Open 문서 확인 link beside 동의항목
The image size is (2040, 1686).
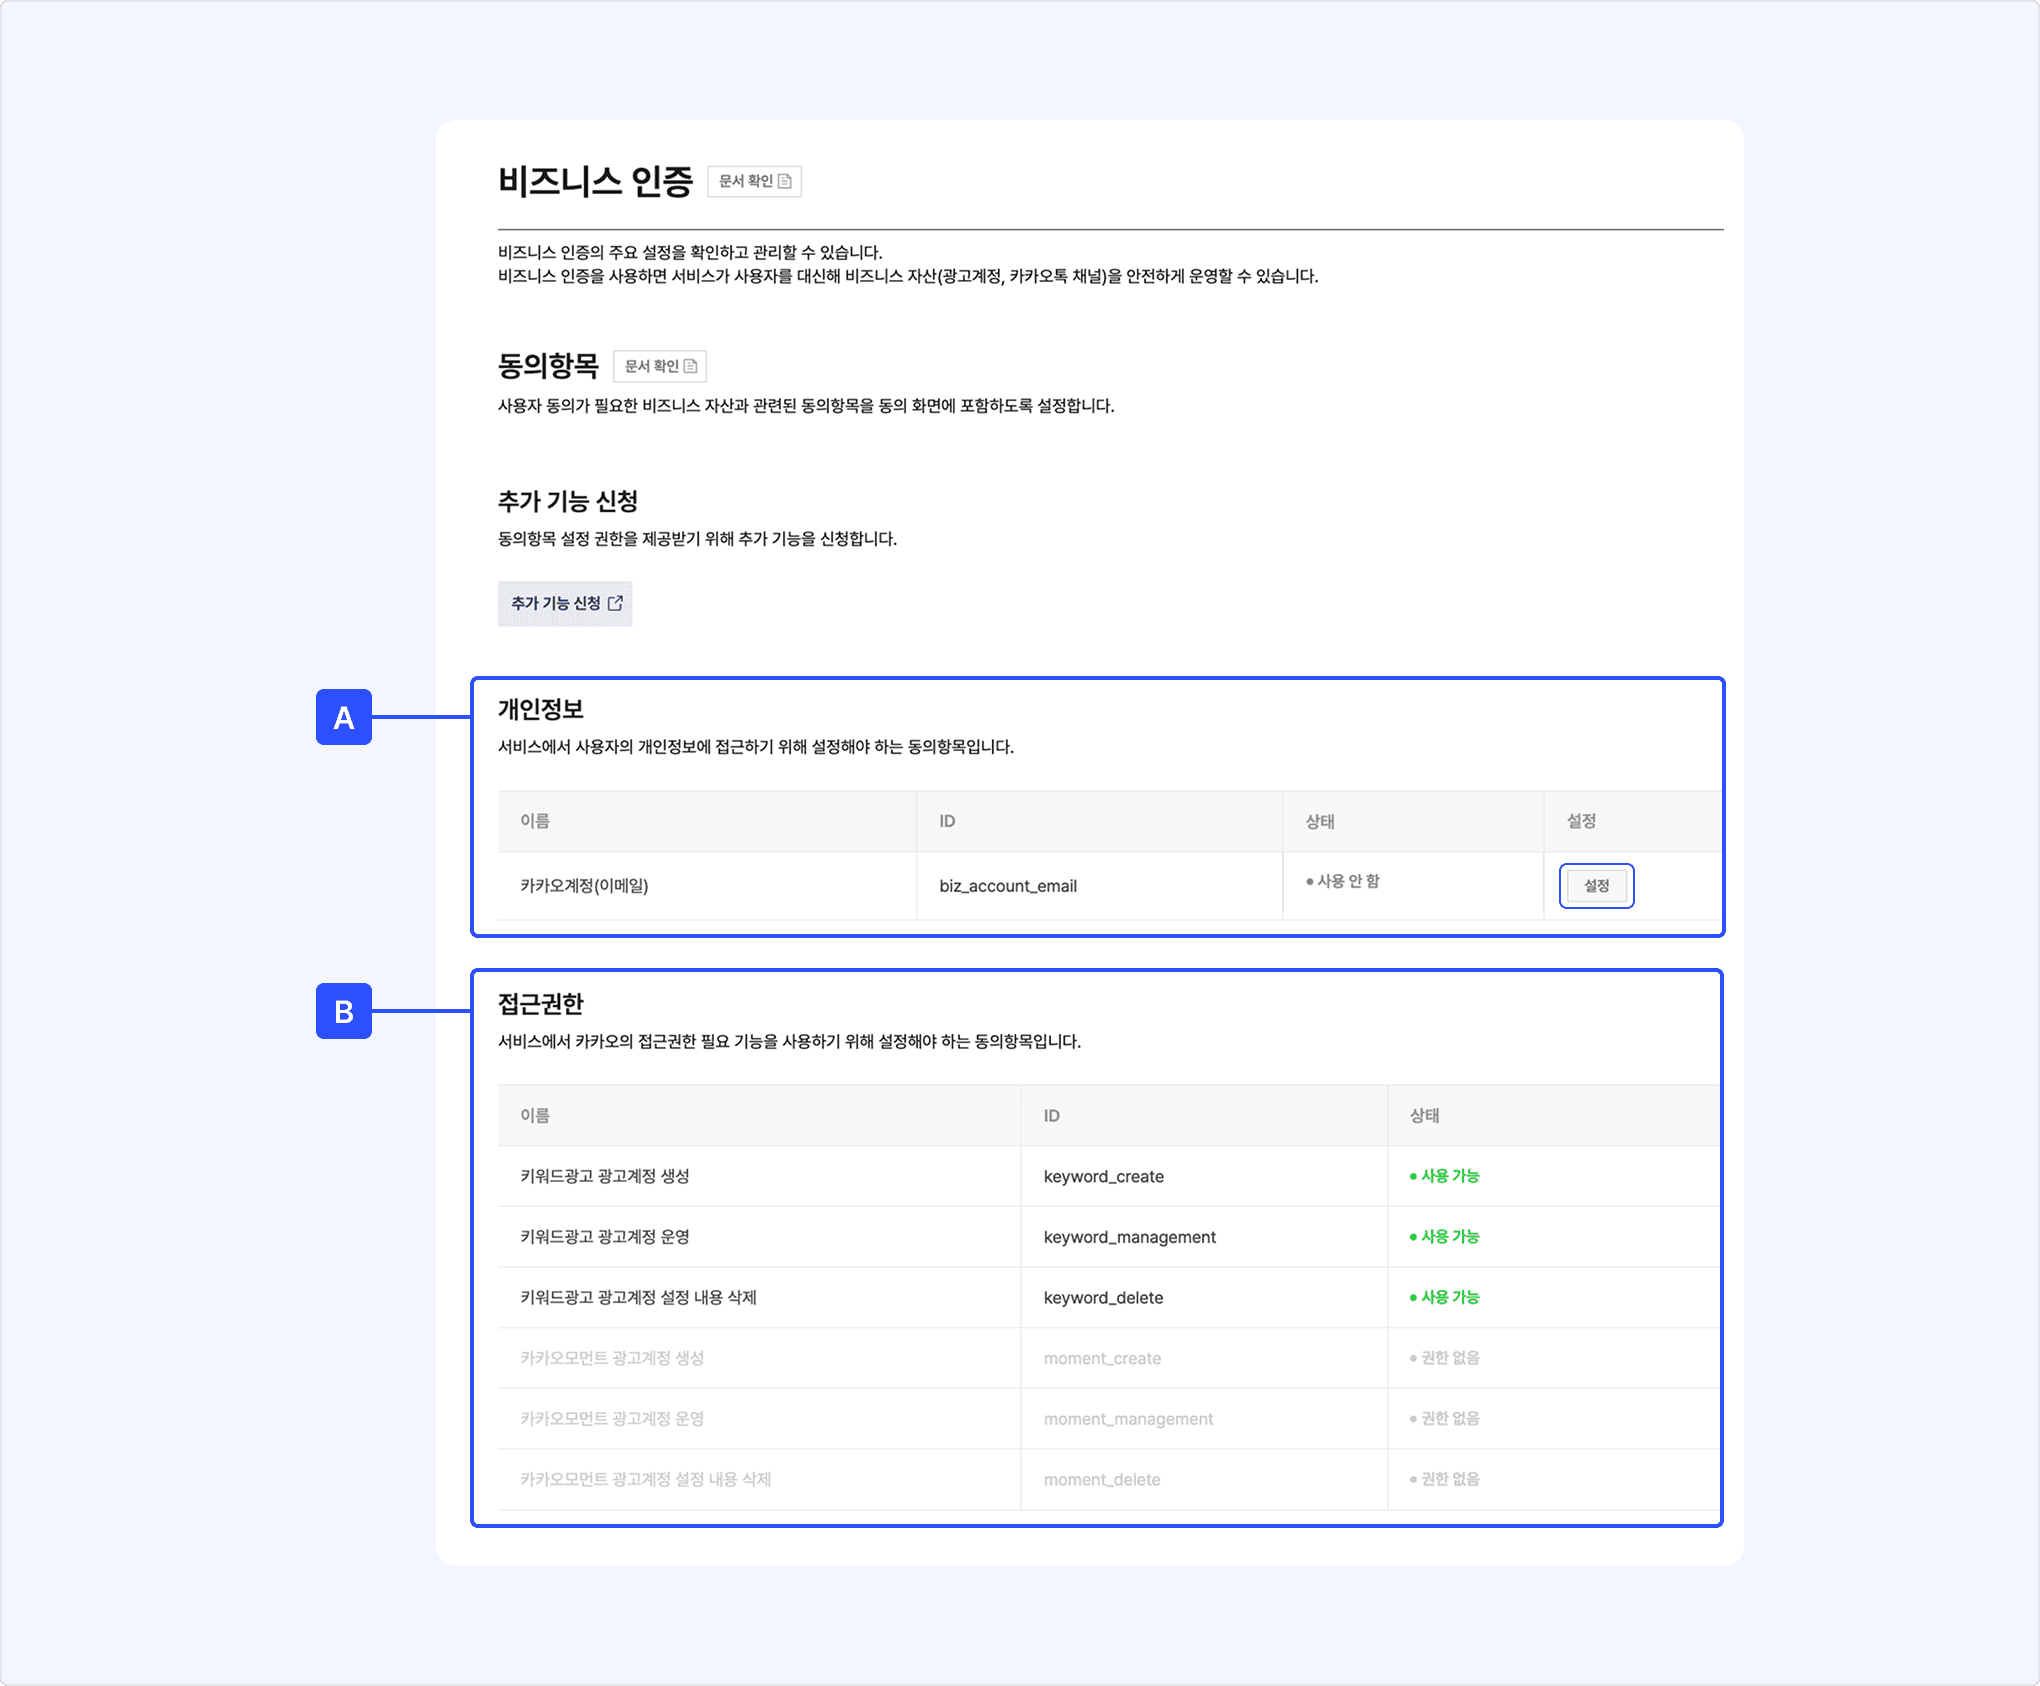(652, 366)
